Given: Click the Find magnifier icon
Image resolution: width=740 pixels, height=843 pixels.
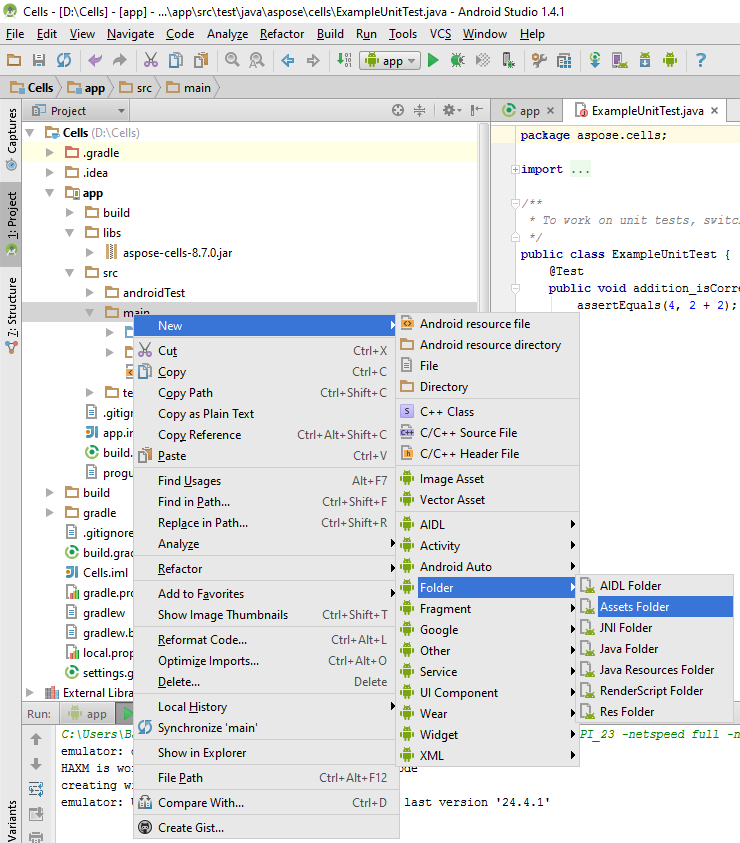Looking at the screenshot, I should click(232, 60).
